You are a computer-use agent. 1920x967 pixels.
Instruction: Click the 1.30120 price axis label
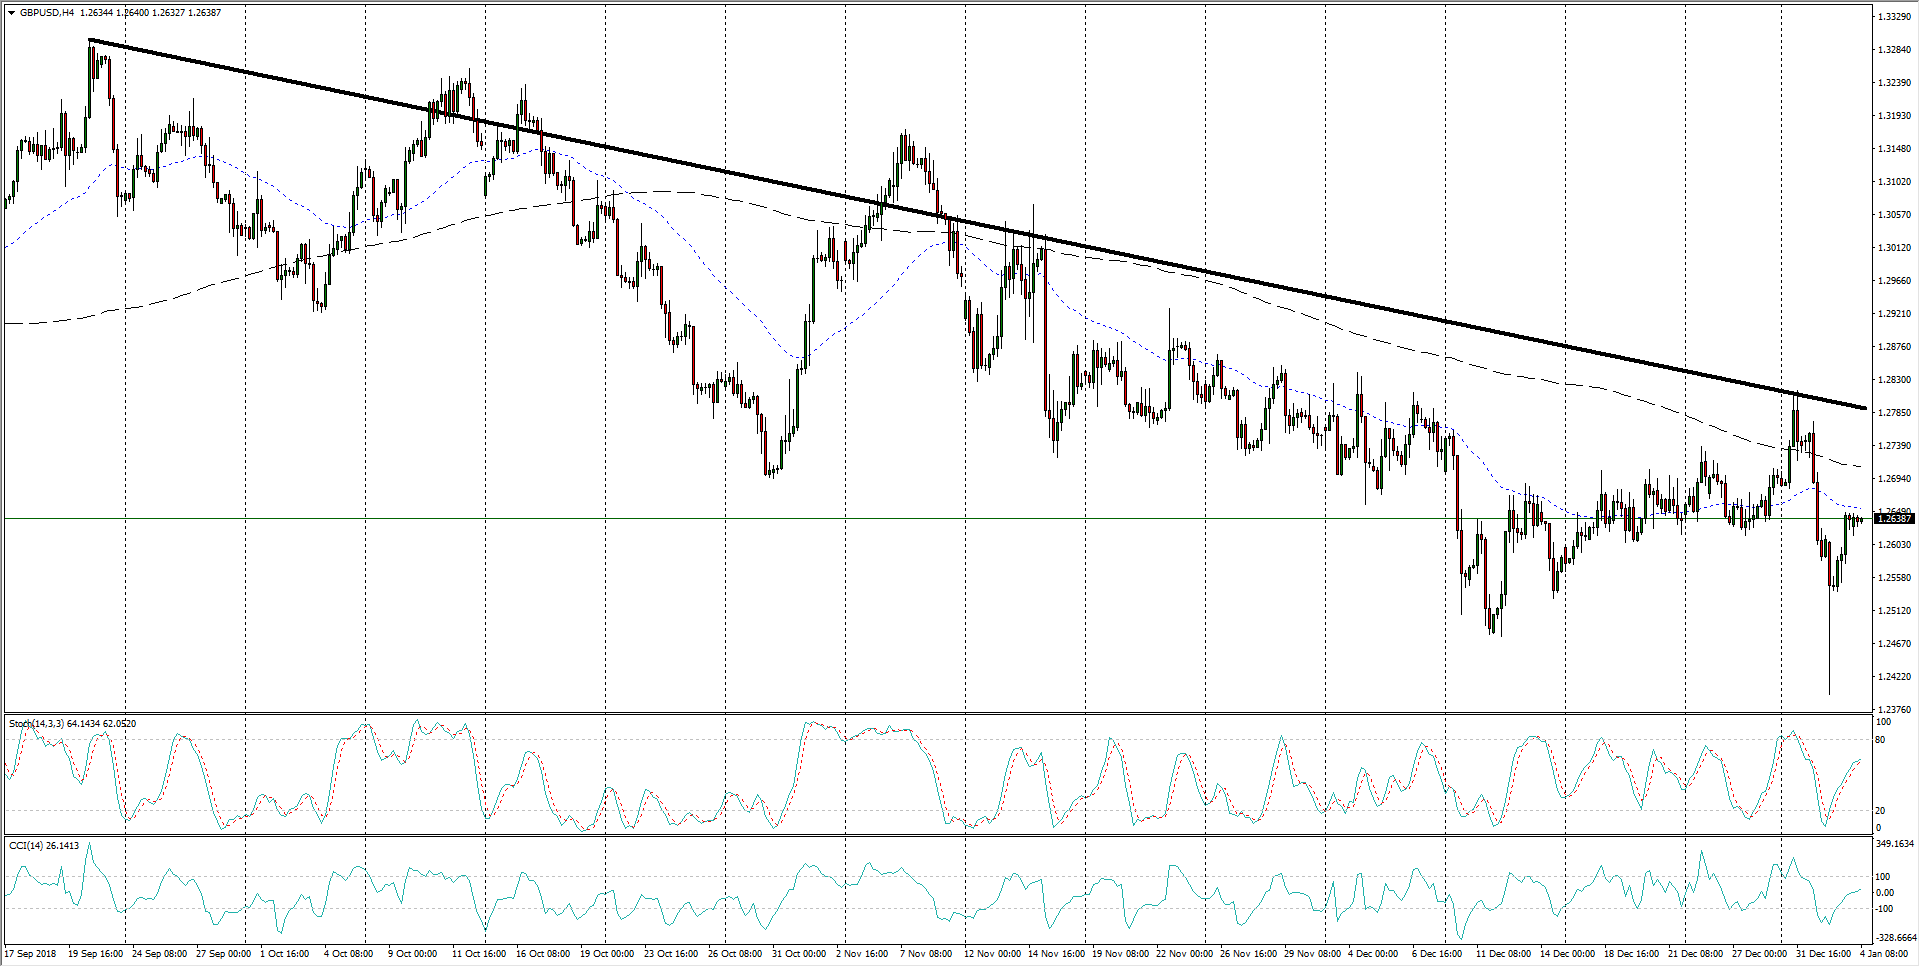[1894, 248]
